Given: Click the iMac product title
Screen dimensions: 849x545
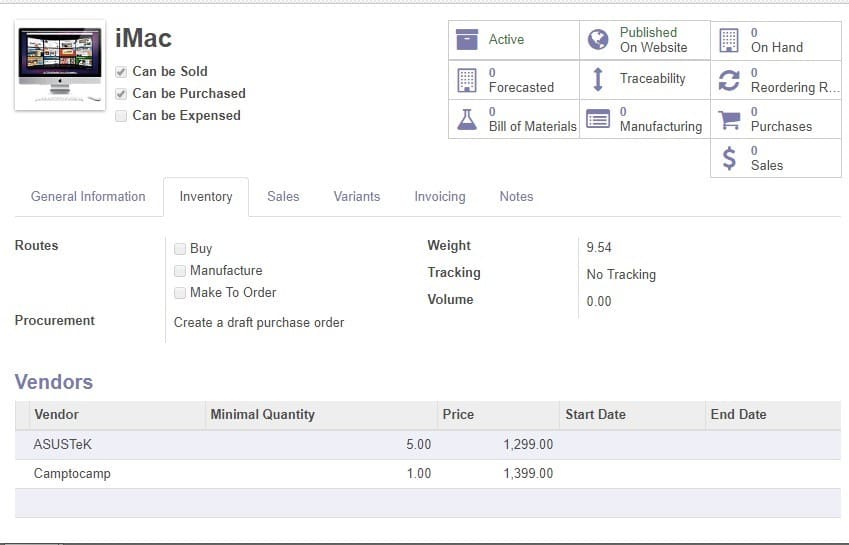Looking at the screenshot, I should (143, 38).
